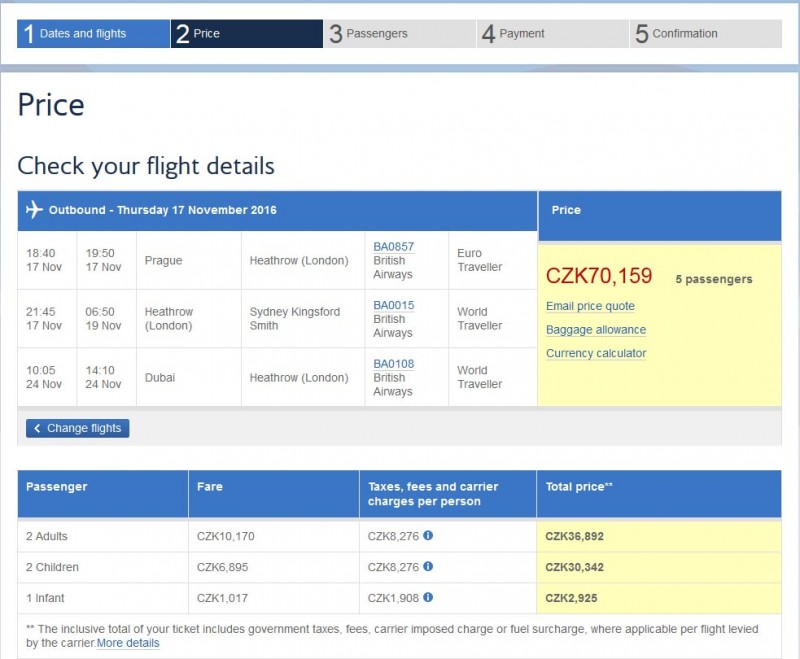The width and height of the screenshot is (800, 659).
Task: Click the children fare CZK6,895
Action: (222, 567)
